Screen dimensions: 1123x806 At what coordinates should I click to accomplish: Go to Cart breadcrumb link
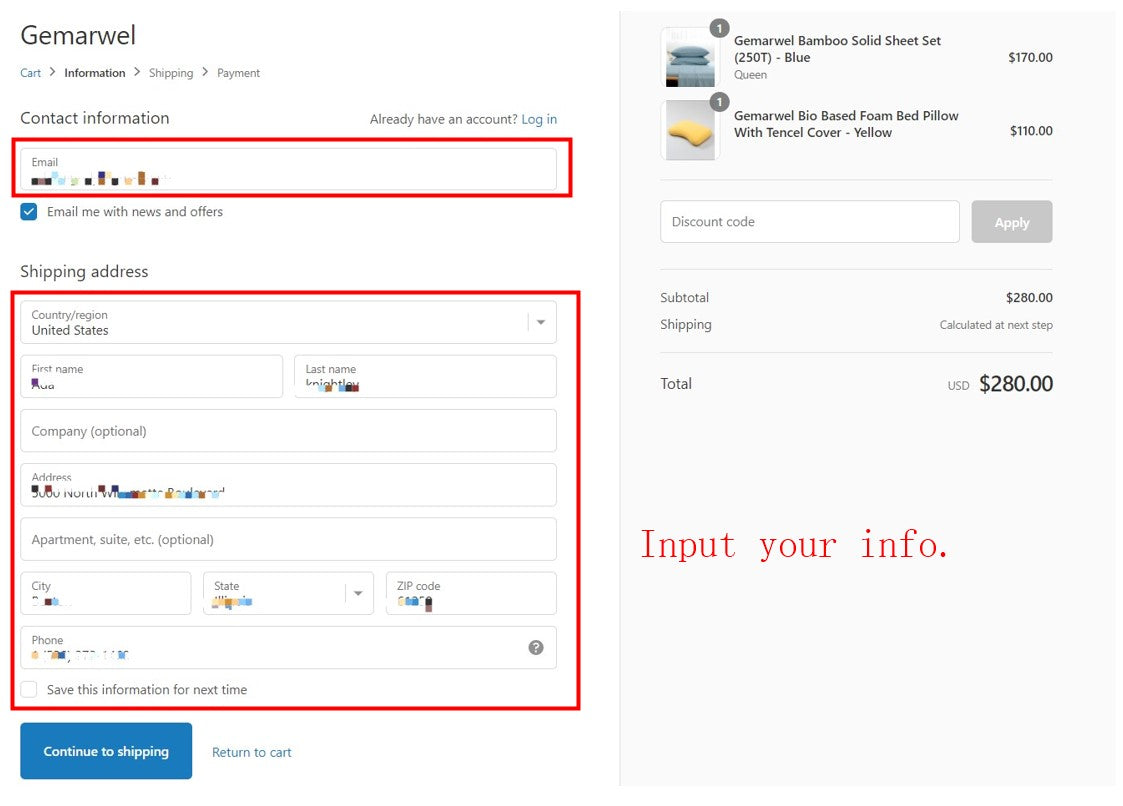click(31, 73)
